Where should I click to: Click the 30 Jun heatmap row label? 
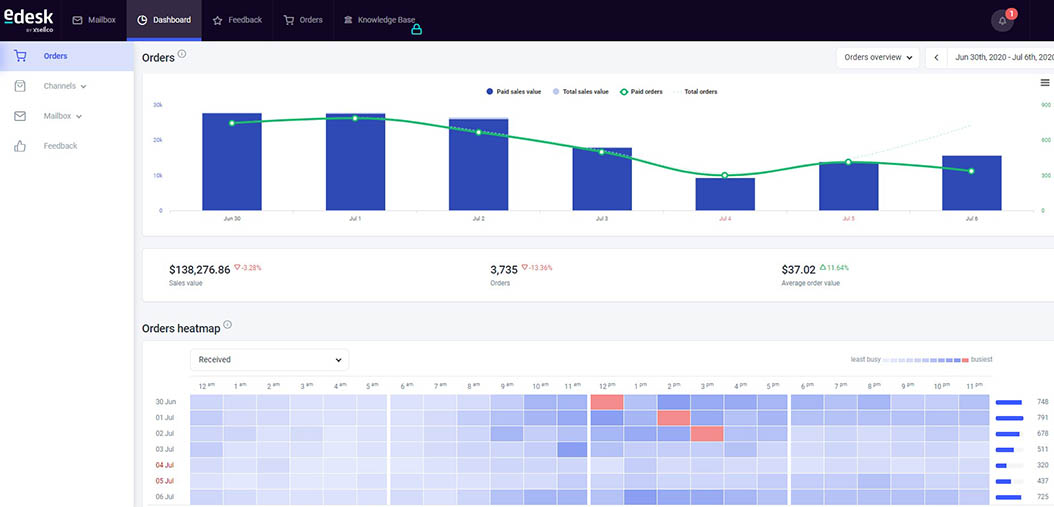pyautogui.click(x=165, y=401)
